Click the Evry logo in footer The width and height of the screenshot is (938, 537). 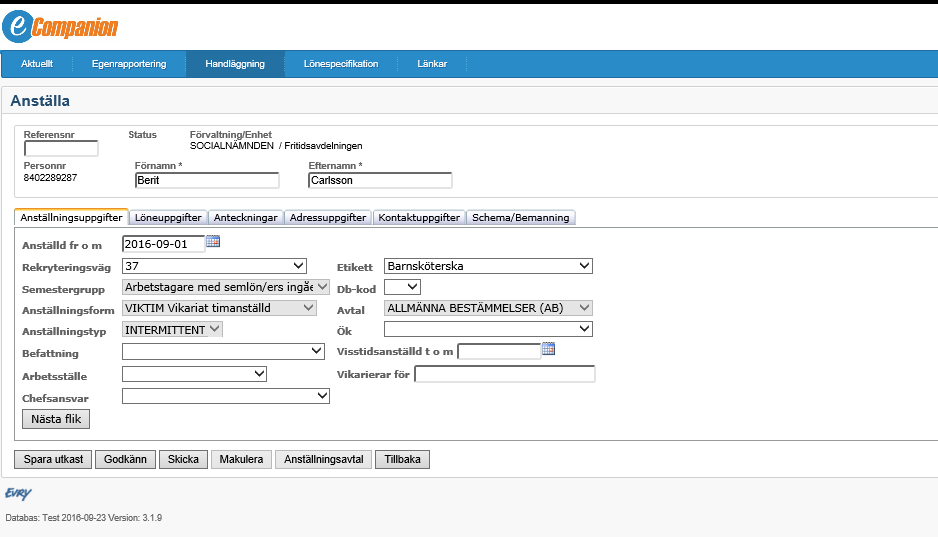pos(18,493)
